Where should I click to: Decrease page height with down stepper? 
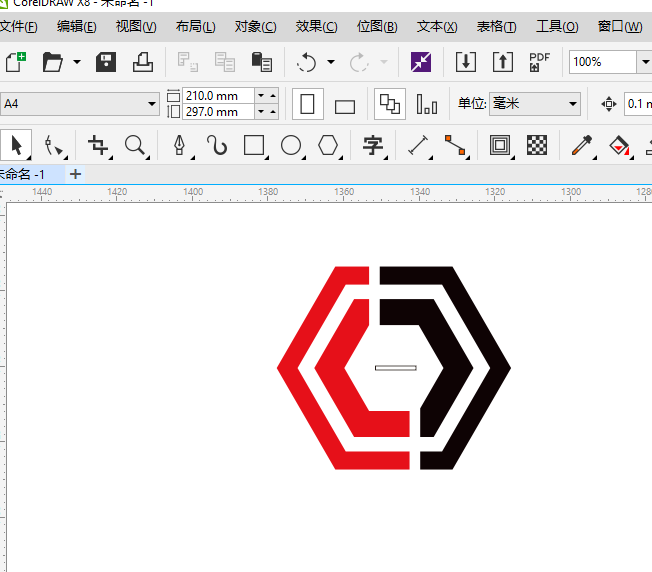coord(261,112)
